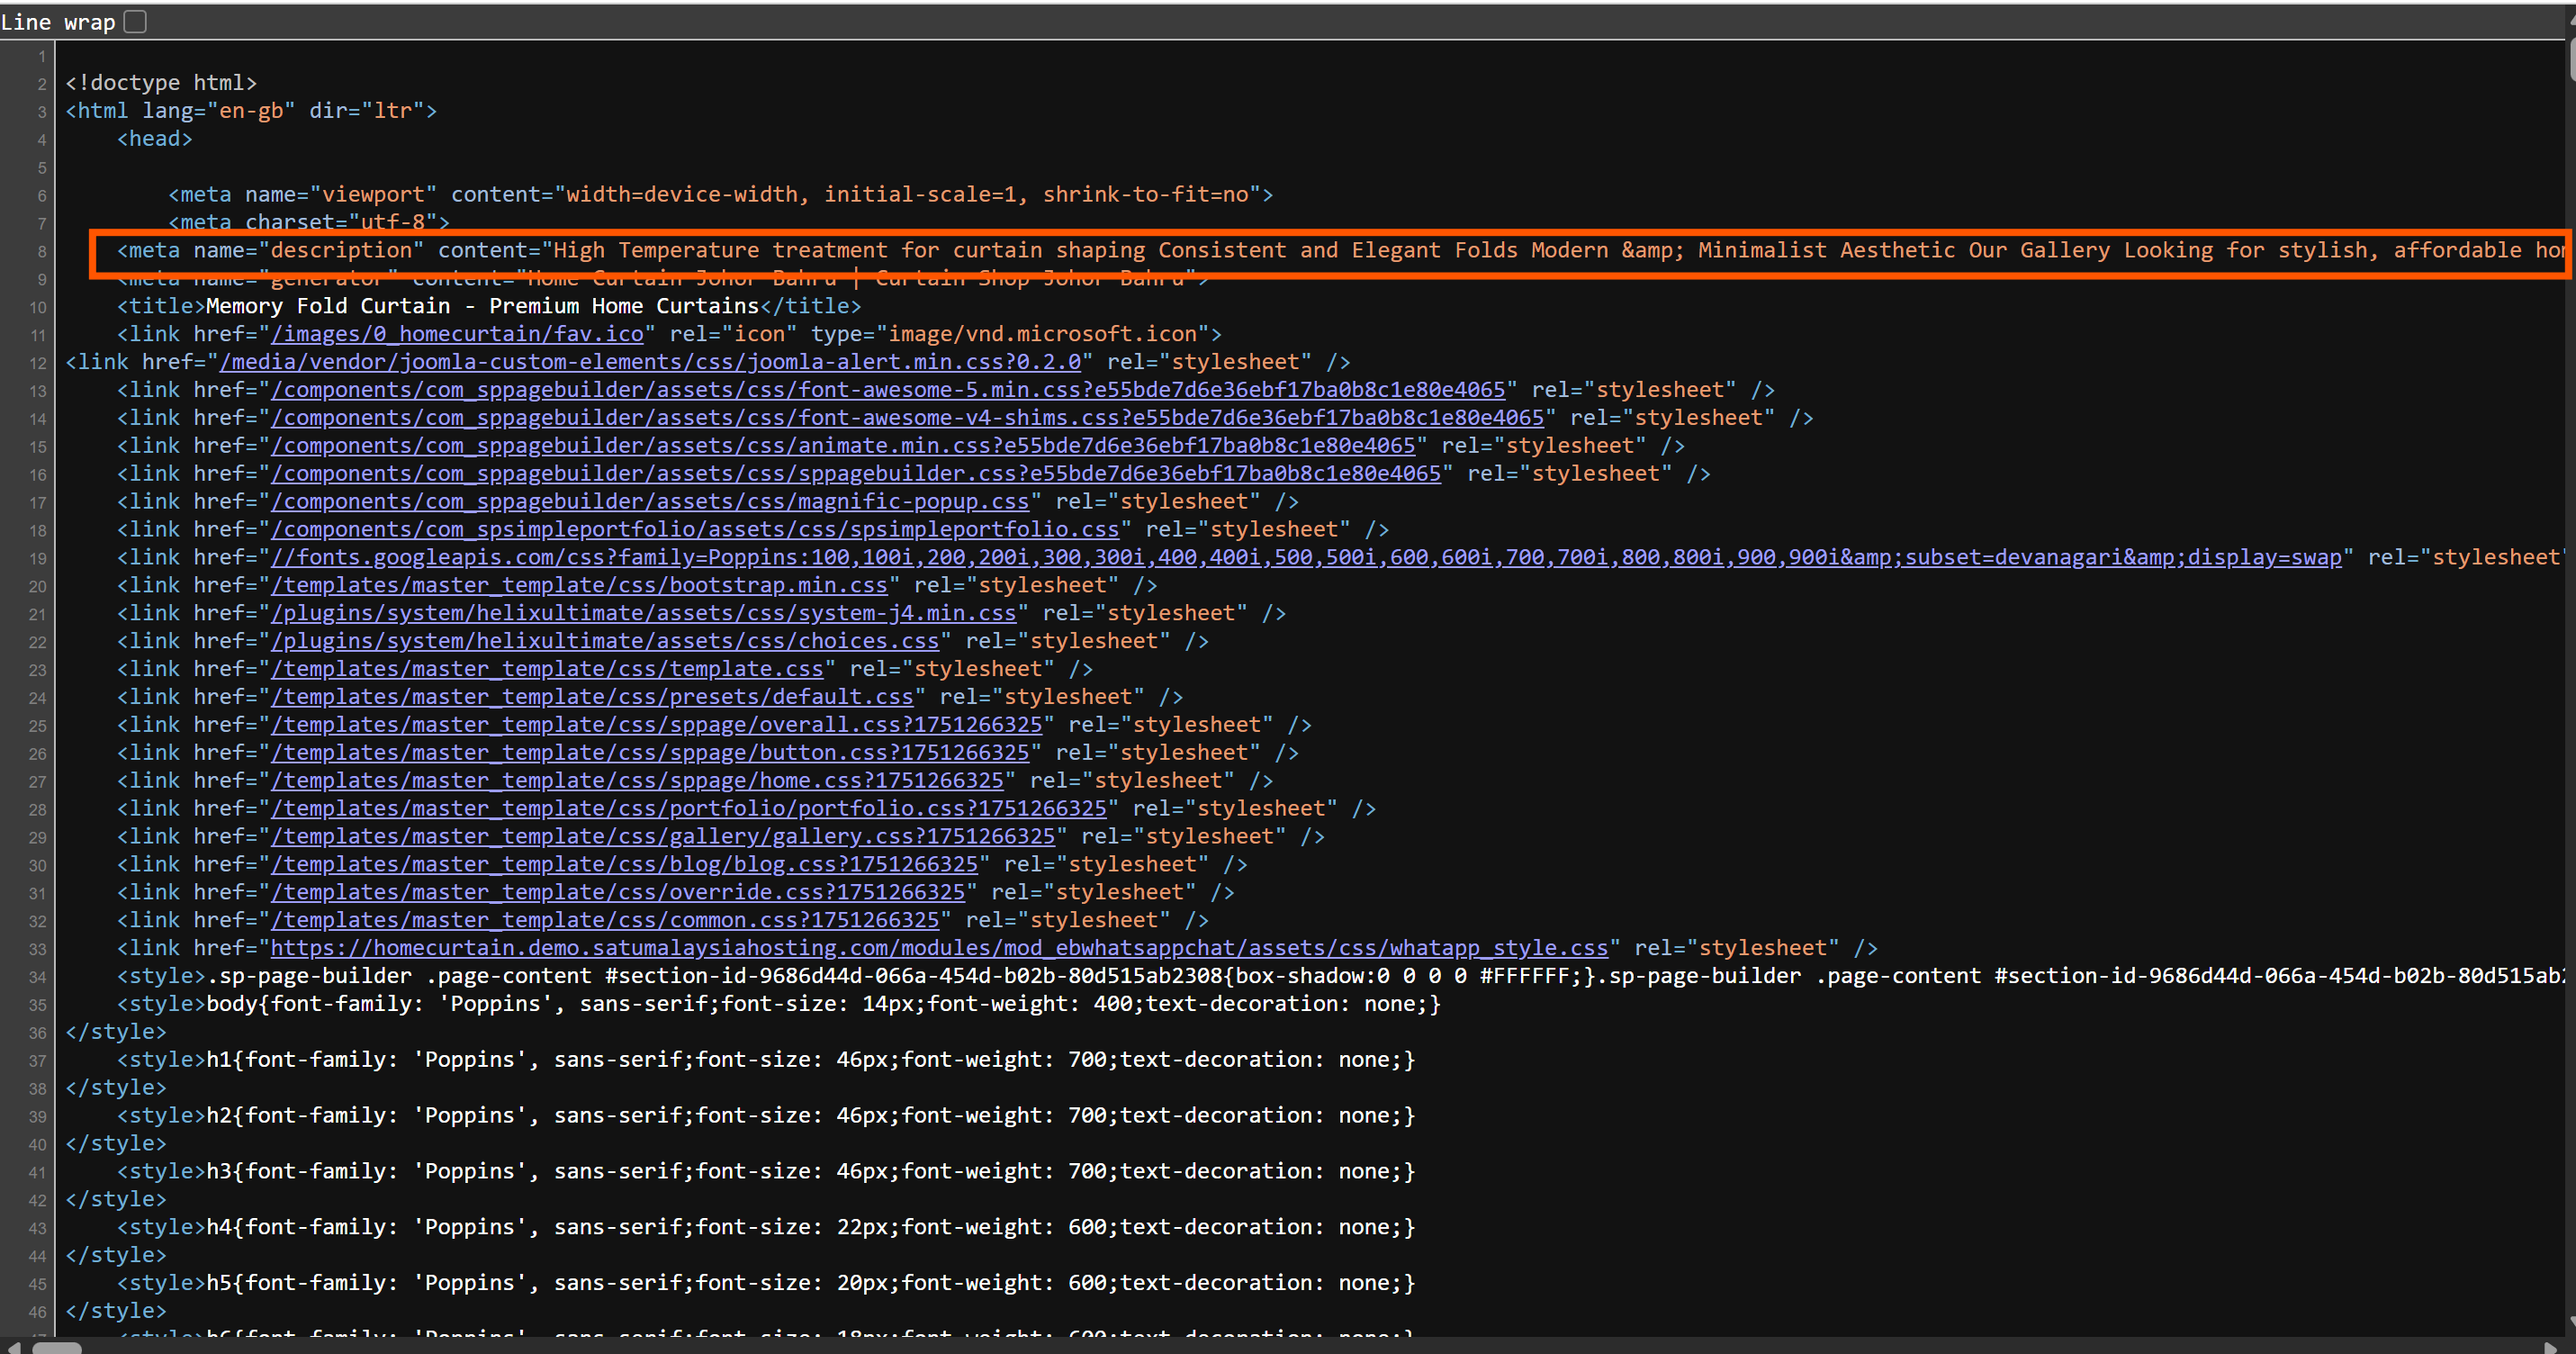Open choices.css stylesheet link
The width and height of the screenshot is (2576, 1354).
(x=605, y=642)
